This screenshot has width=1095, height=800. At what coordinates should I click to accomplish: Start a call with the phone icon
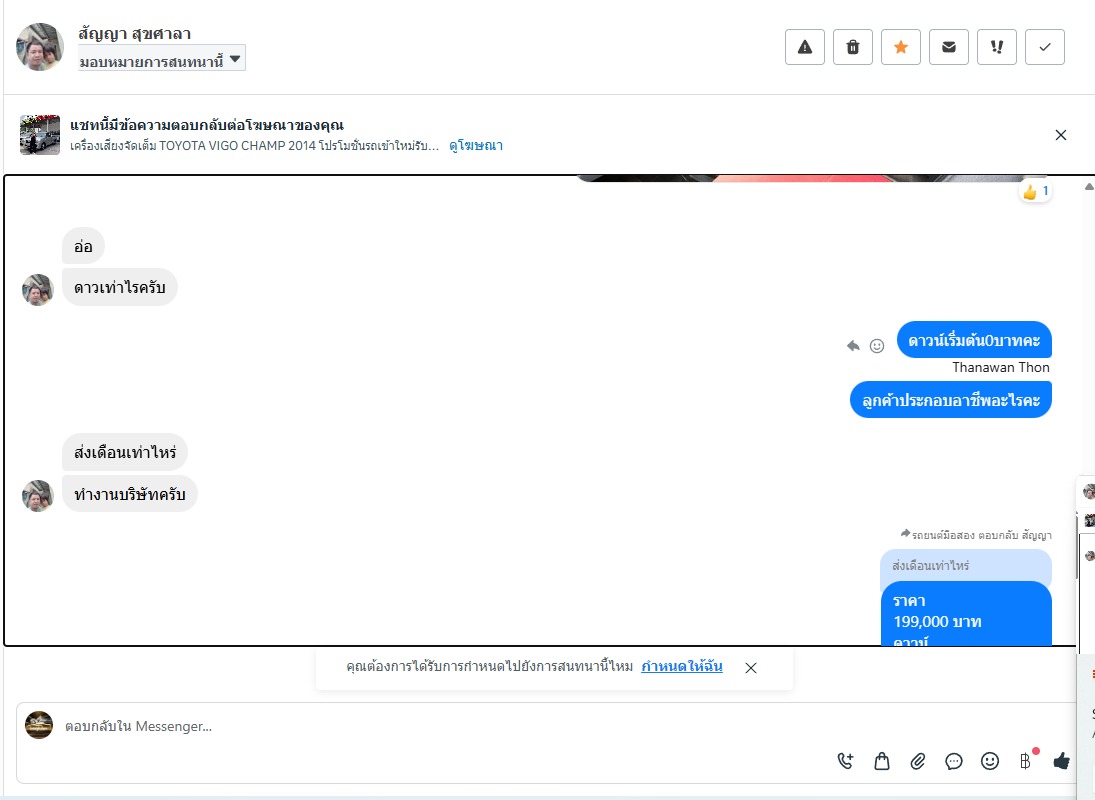coord(845,761)
